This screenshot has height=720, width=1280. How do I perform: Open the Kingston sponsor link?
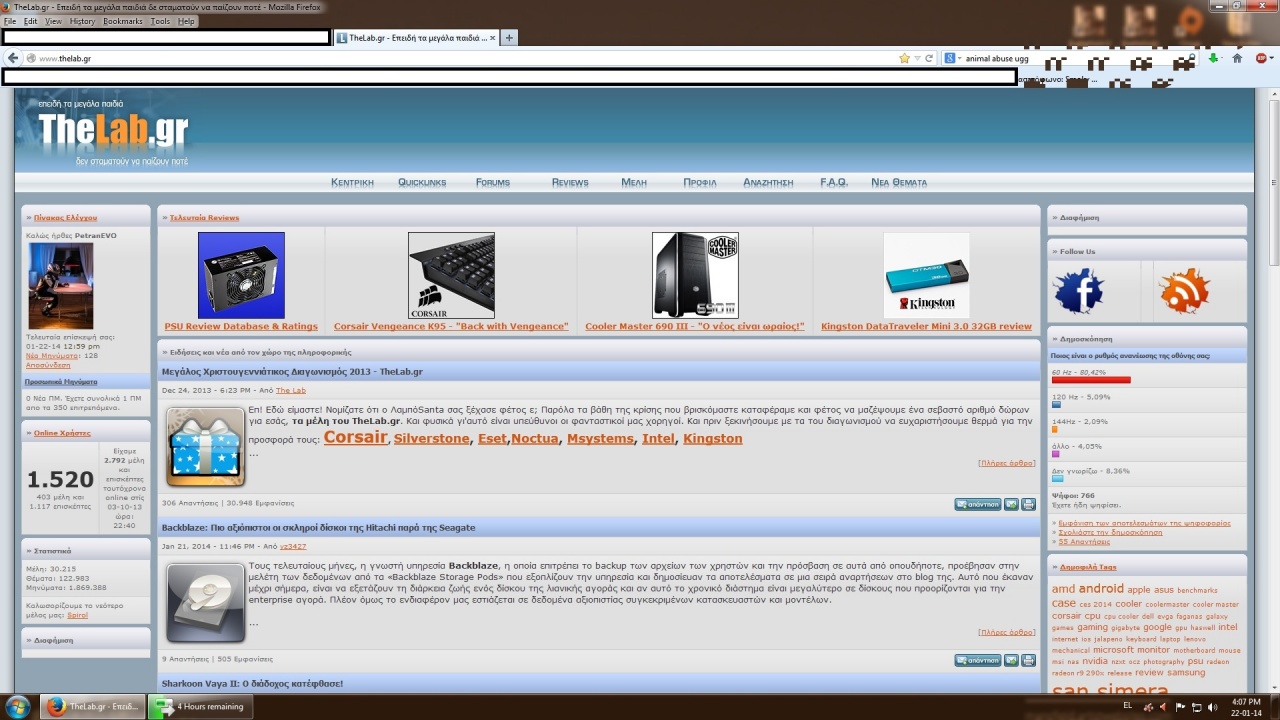coord(713,438)
